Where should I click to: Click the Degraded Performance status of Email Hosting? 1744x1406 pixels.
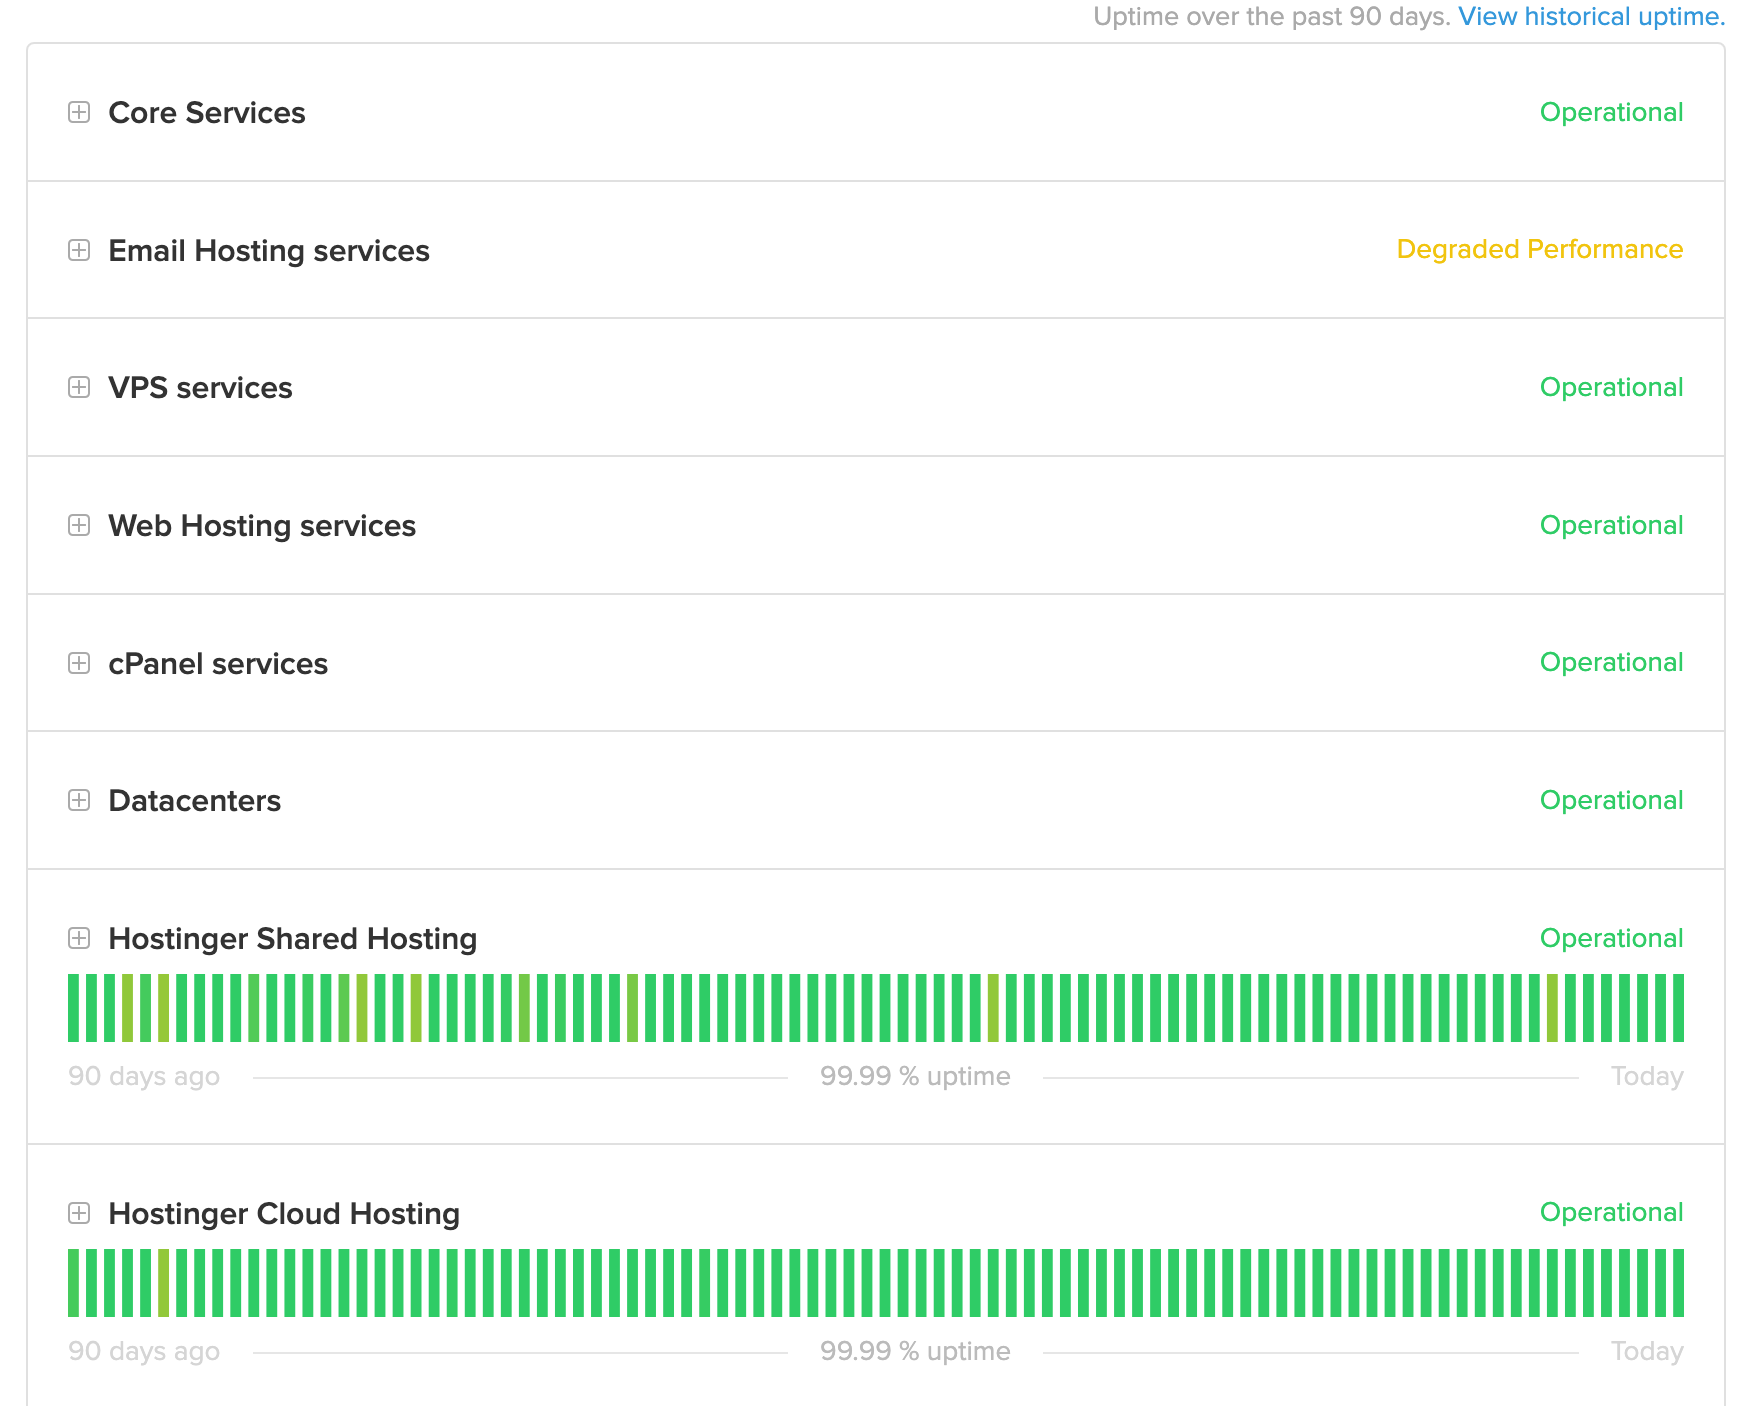coord(1539,249)
